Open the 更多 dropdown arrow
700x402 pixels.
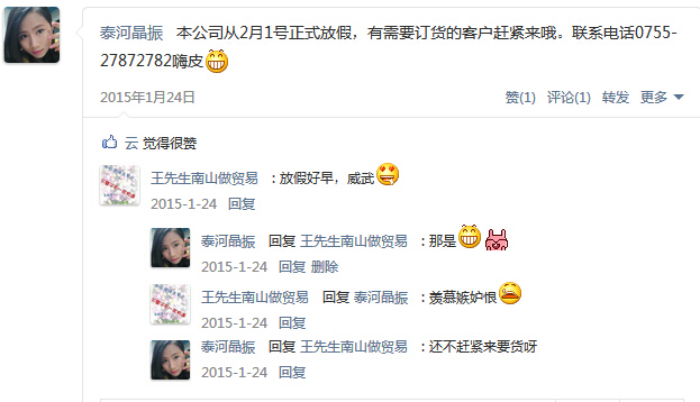tap(679, 97)
